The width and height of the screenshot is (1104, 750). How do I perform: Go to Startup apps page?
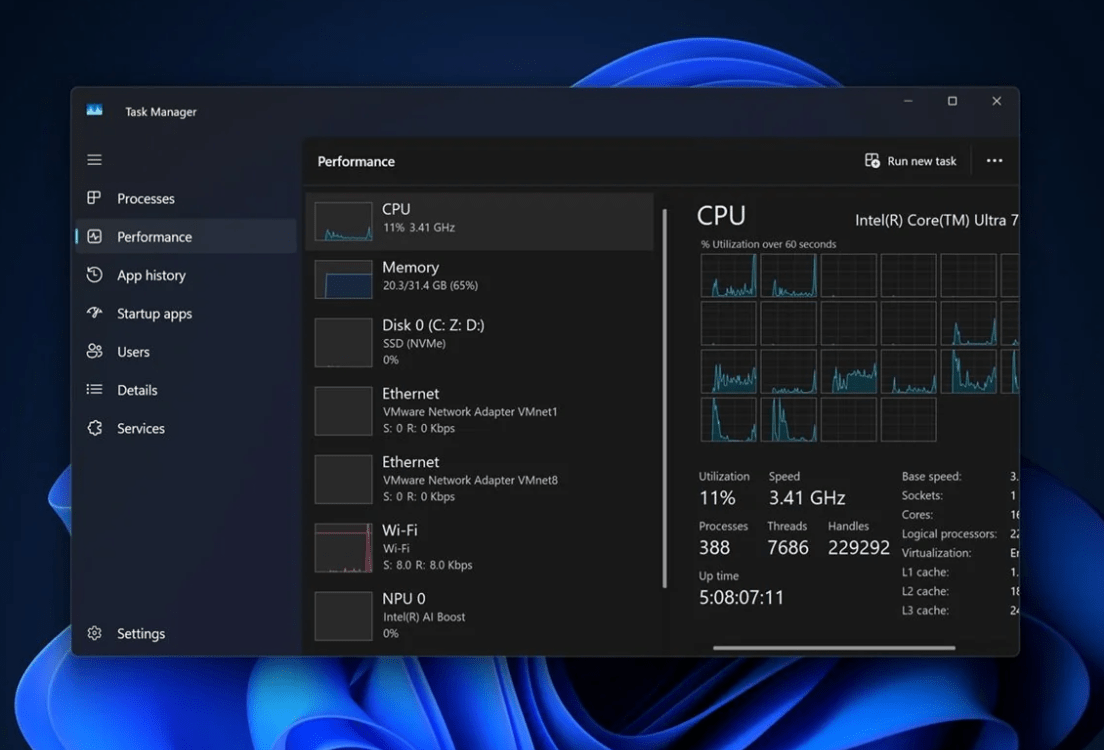point(154,314)
